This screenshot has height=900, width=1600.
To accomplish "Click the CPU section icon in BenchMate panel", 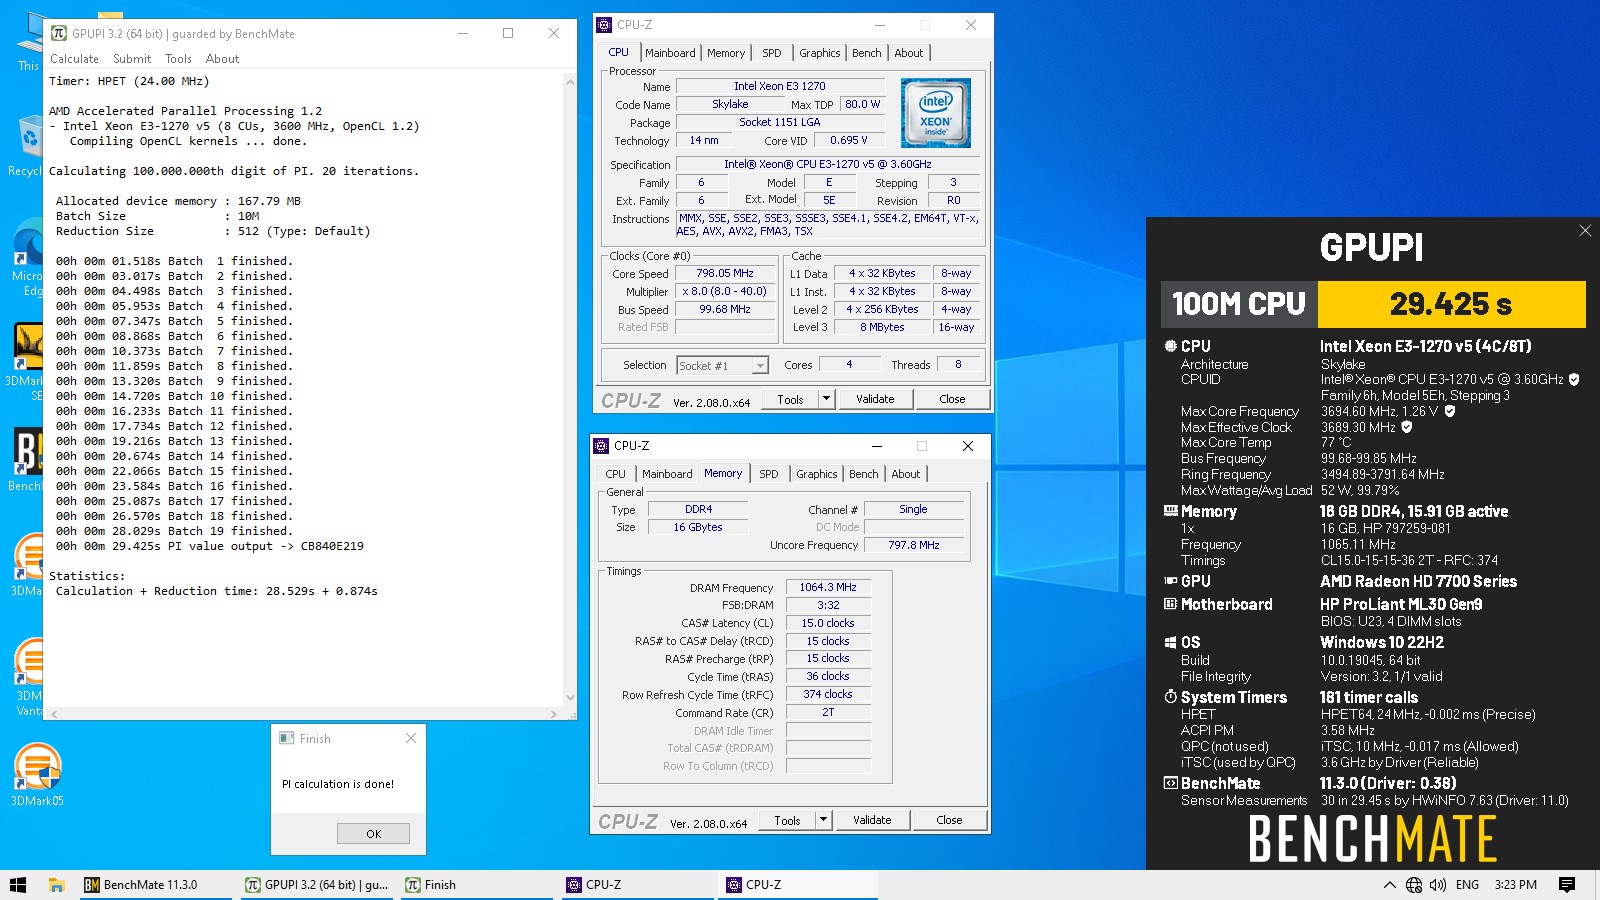I will point(1170,346).
